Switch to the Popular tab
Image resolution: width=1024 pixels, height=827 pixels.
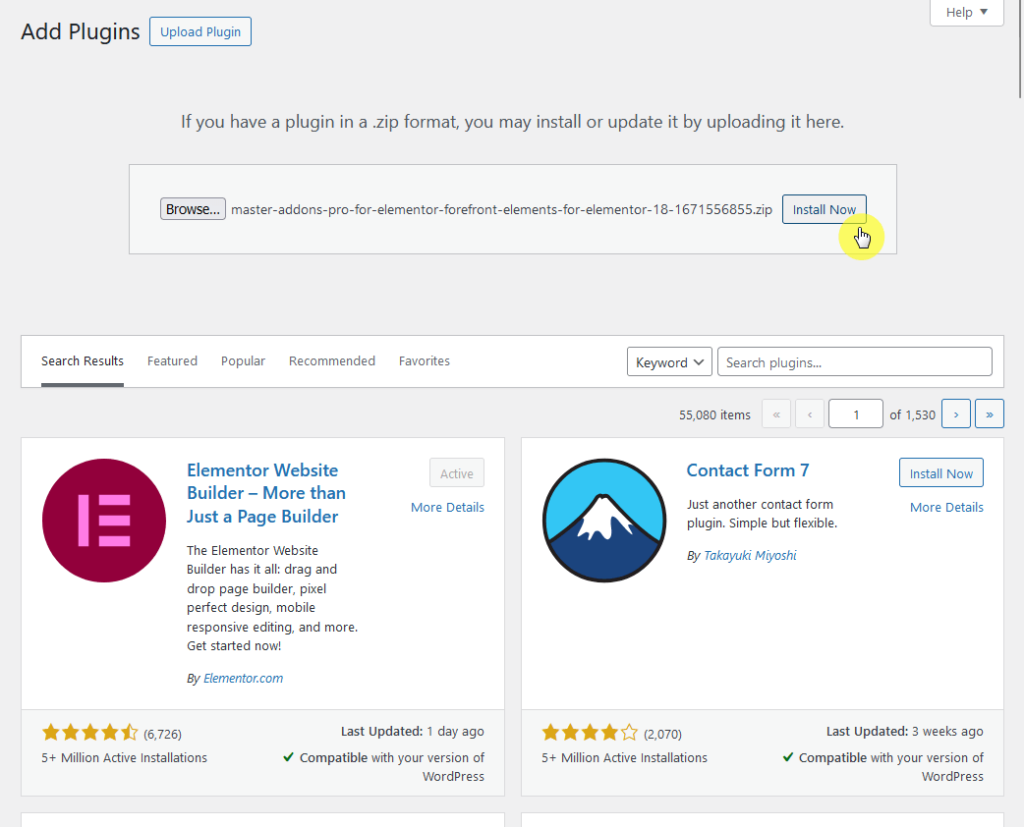(243, 361)
